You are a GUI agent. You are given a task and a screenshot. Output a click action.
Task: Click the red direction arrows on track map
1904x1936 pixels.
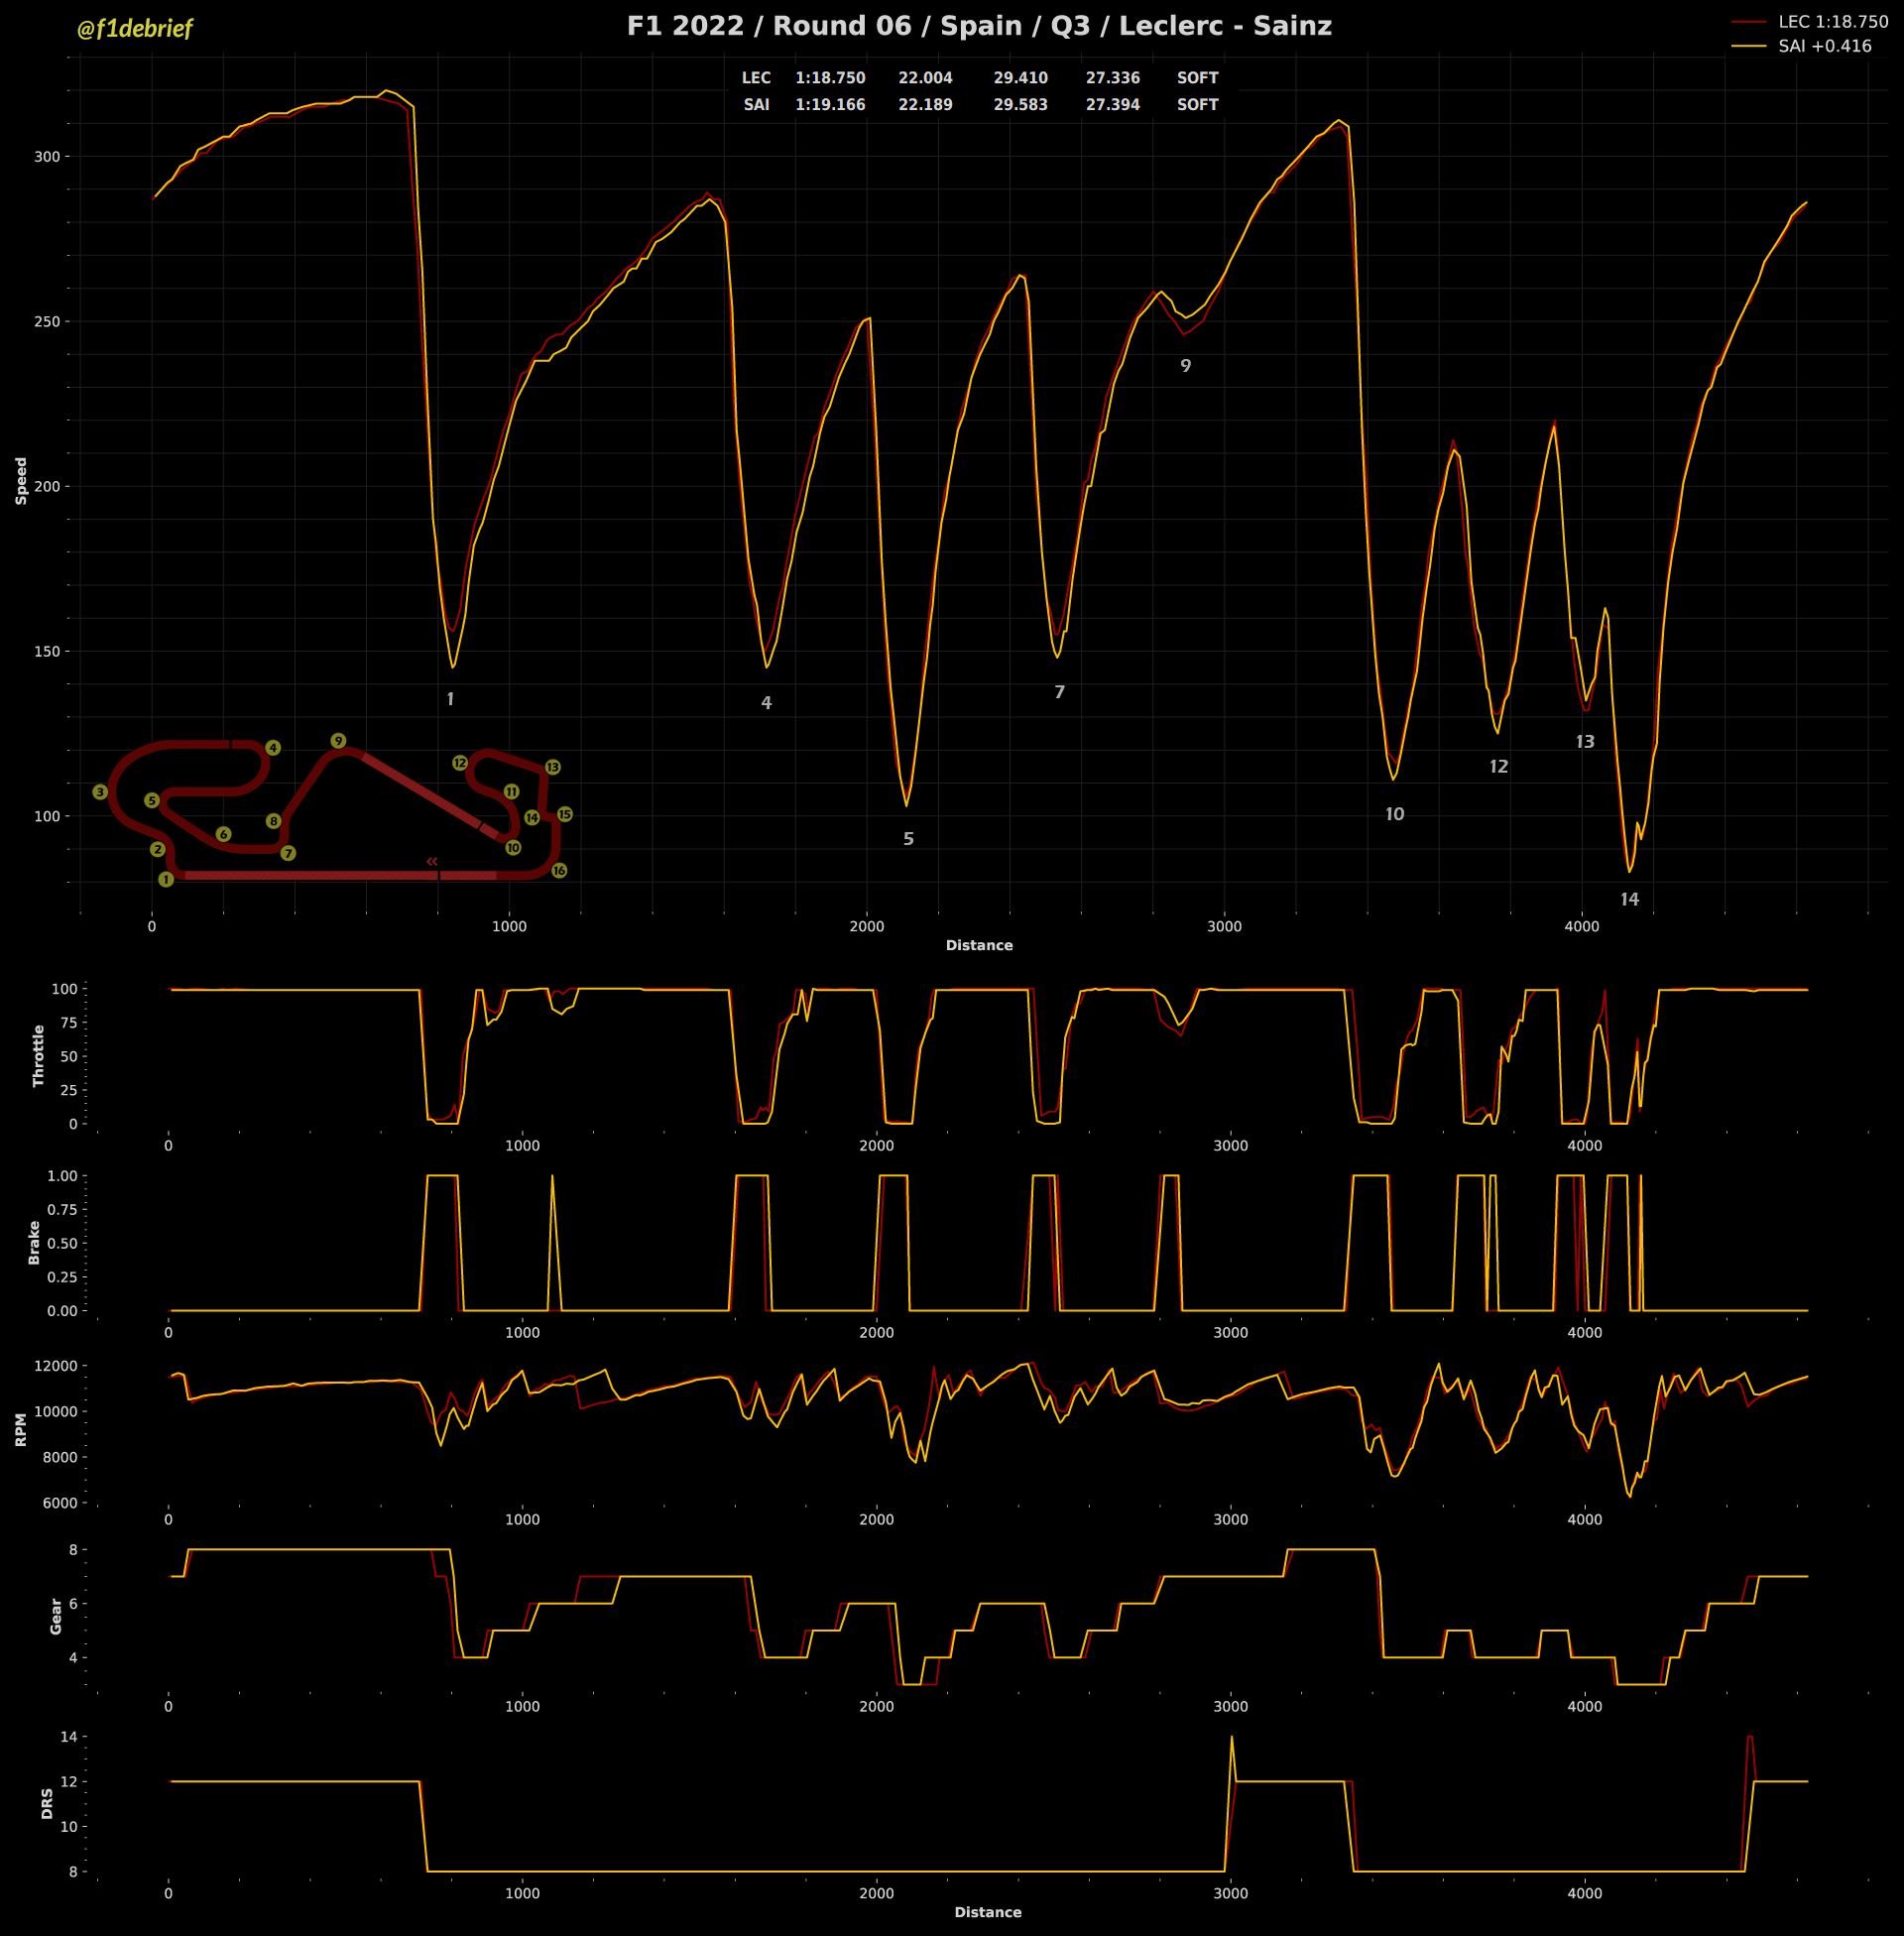click(432, 861)
